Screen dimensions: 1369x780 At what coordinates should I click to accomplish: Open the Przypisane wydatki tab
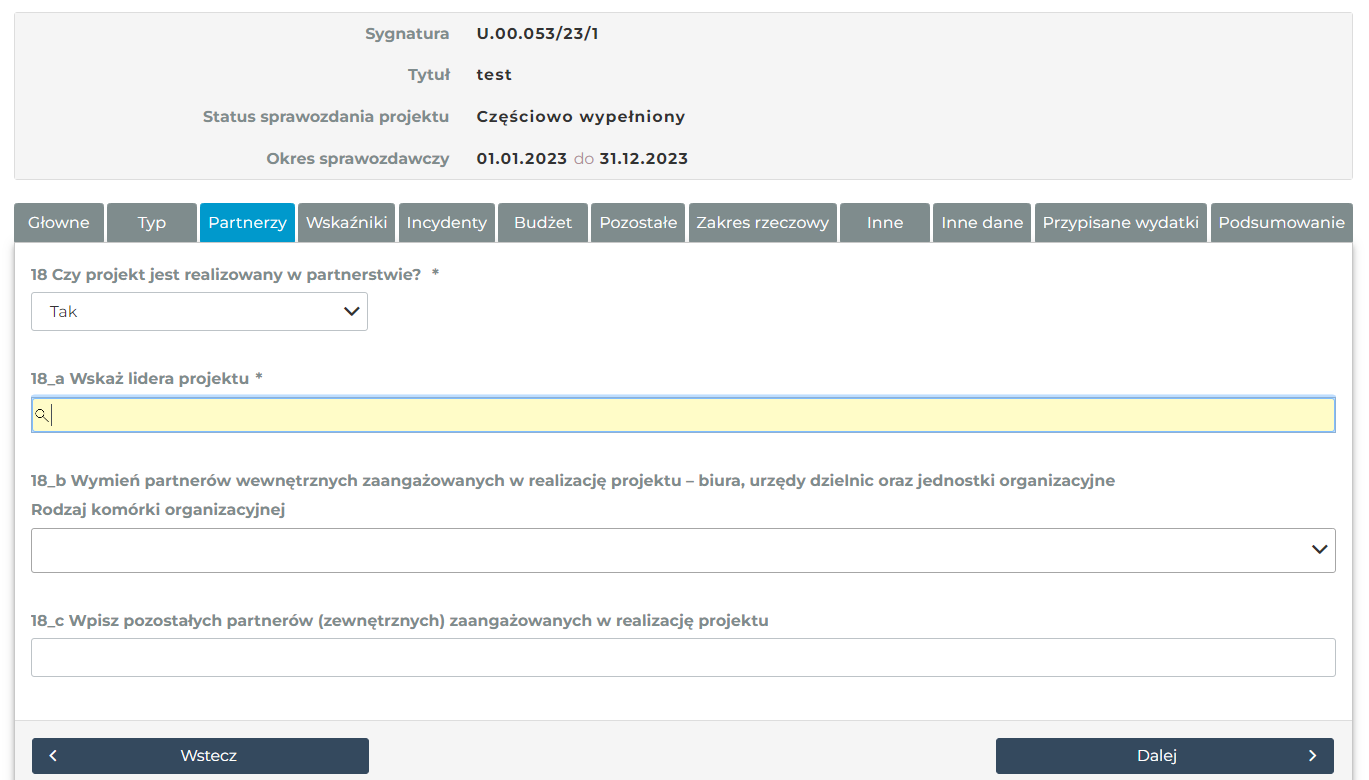pos(1120,223)
